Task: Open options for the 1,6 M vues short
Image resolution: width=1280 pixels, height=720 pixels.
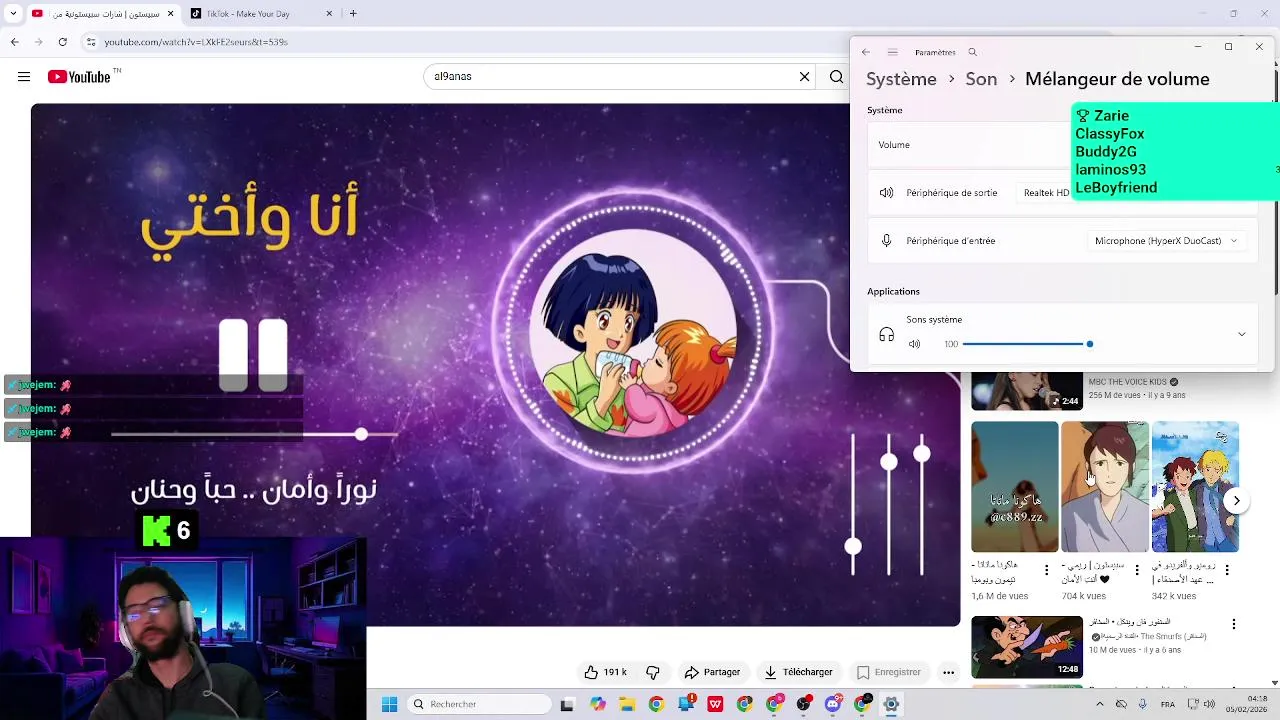Action: click(1047, 570)
